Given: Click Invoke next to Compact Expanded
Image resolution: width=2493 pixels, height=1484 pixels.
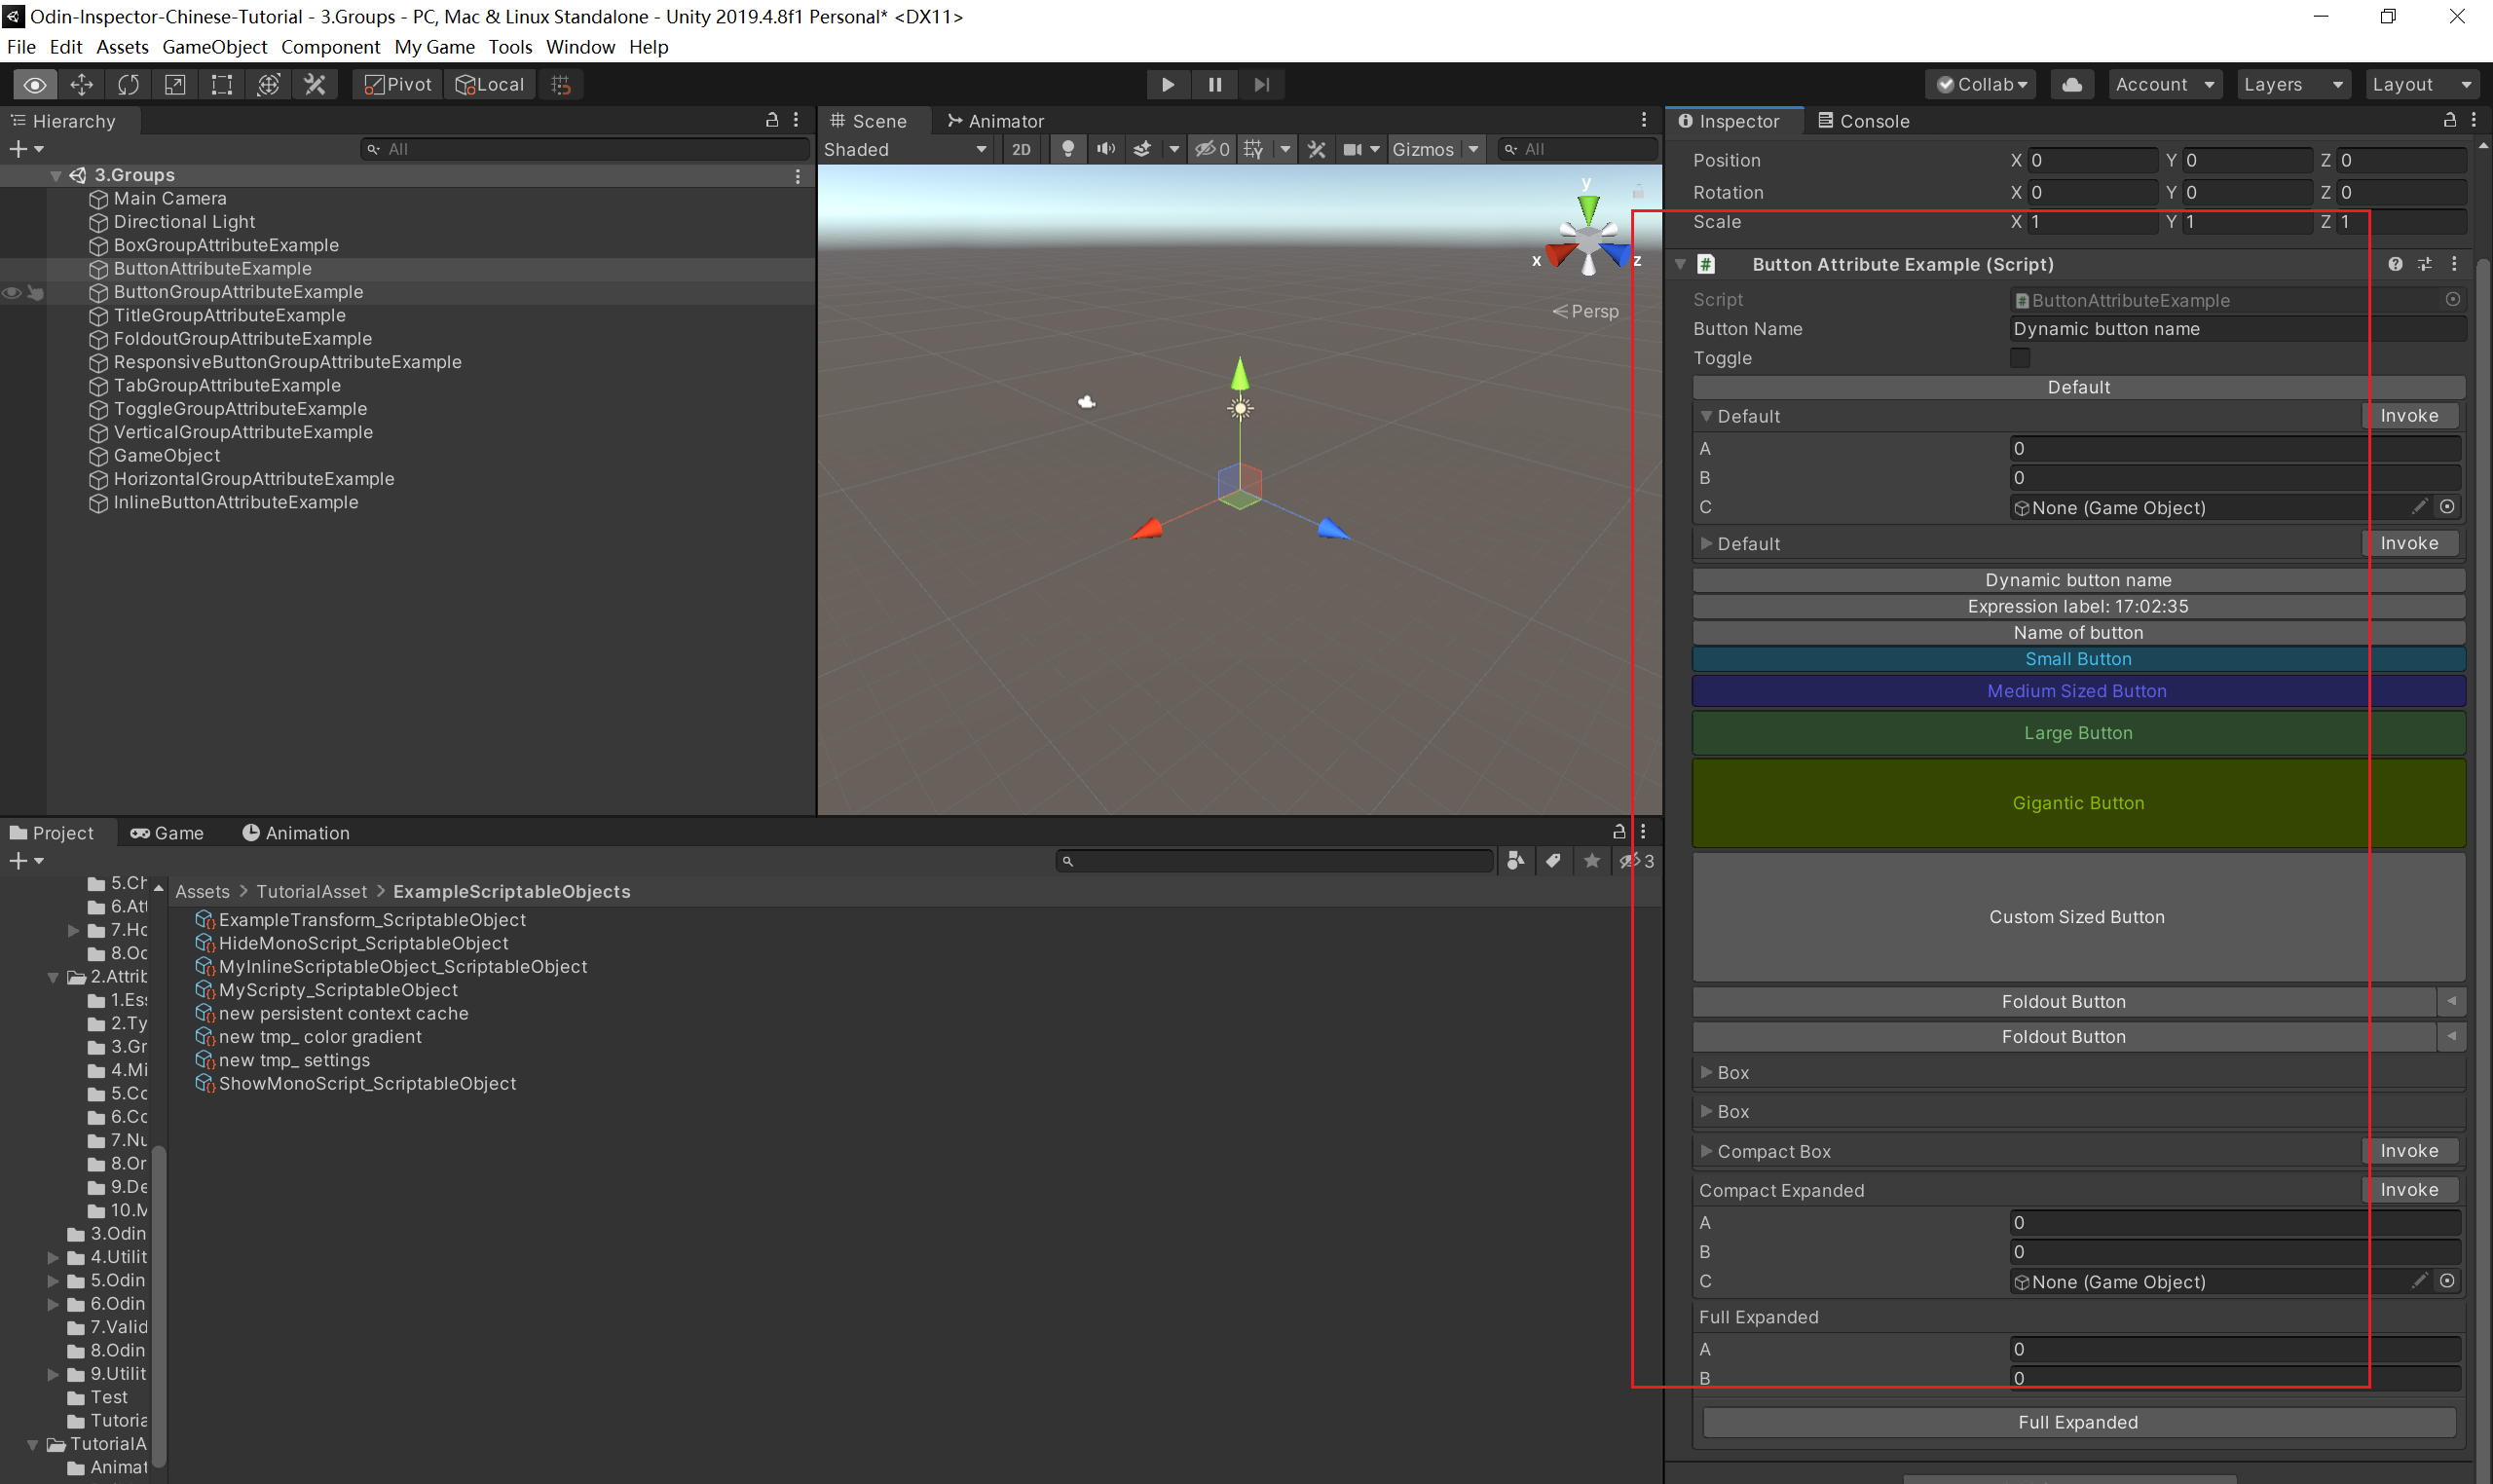Looking at the screenshot, I should 2409,1190.
